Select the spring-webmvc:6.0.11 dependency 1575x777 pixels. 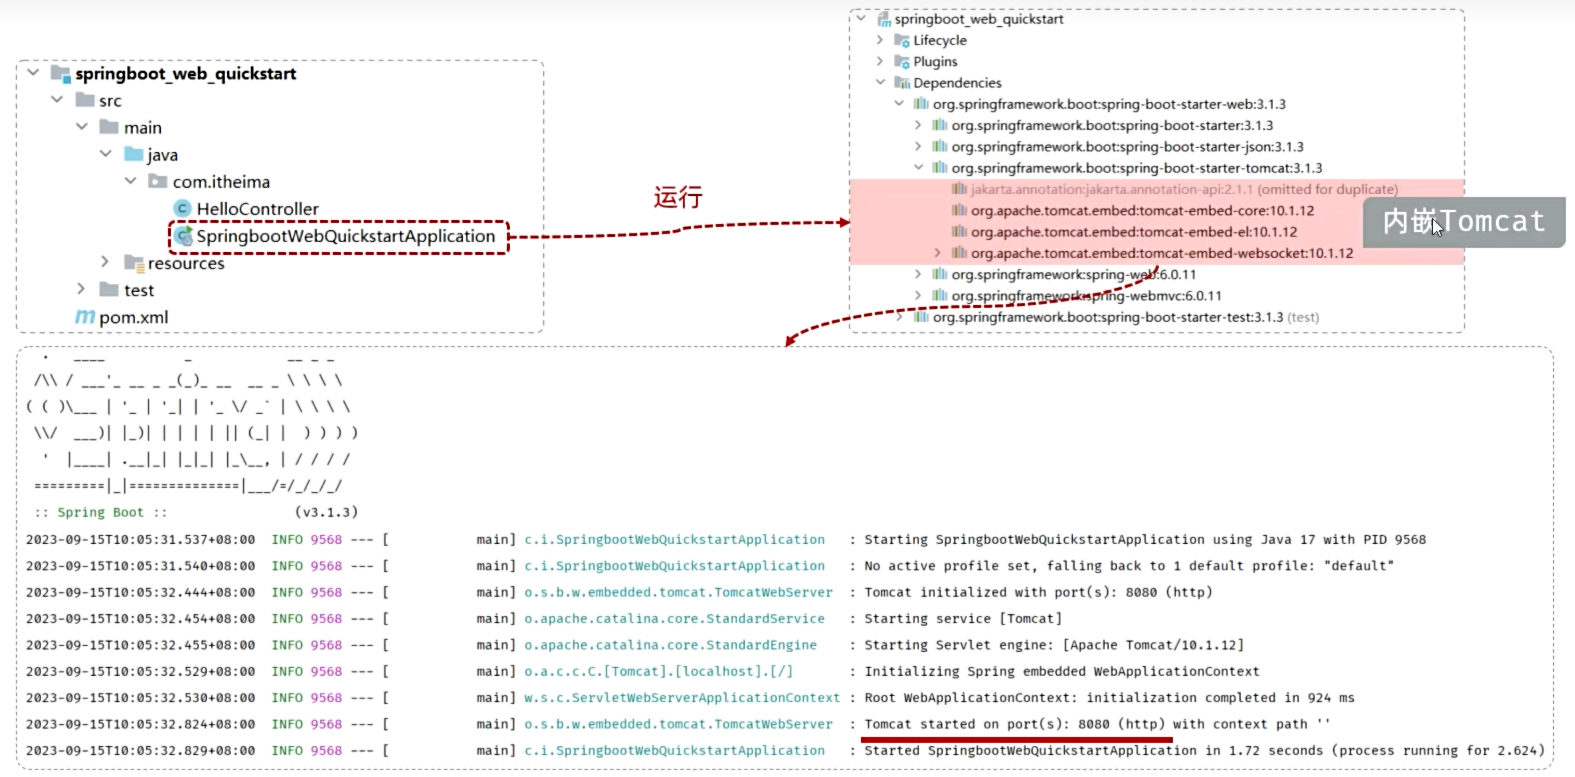pos(1086,296)
